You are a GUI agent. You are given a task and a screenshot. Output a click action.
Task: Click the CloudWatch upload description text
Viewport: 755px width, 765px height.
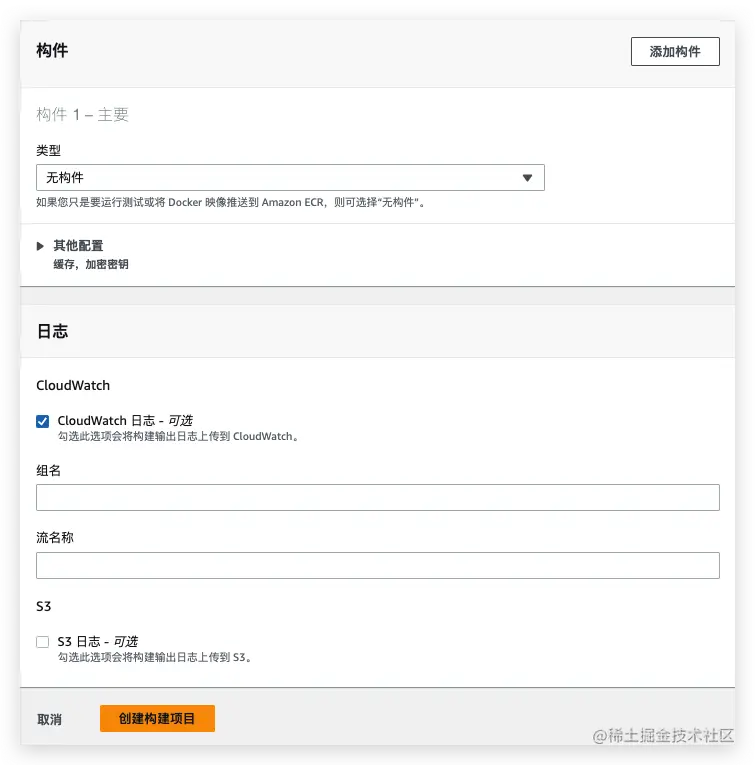coord(178,436)
